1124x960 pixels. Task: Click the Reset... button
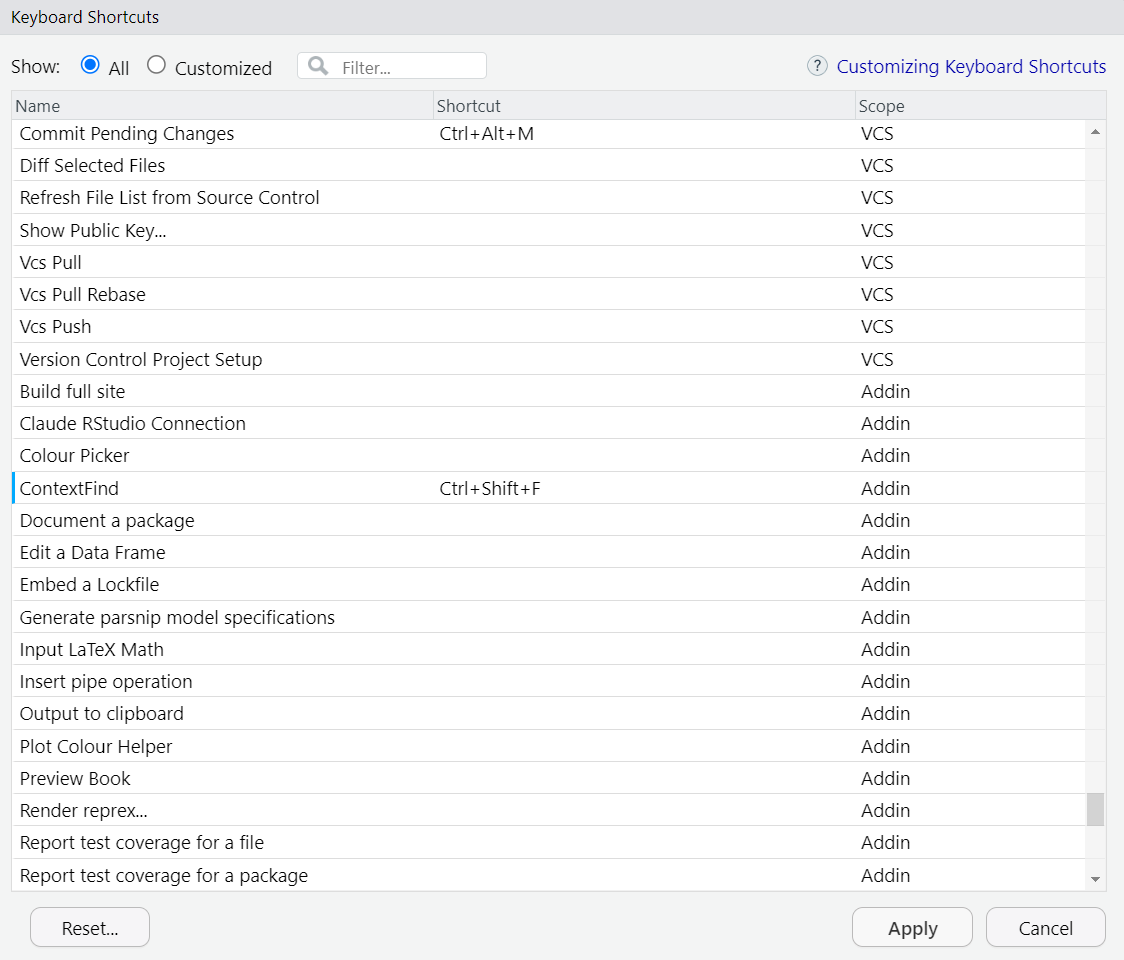click(x=90, y=928)
